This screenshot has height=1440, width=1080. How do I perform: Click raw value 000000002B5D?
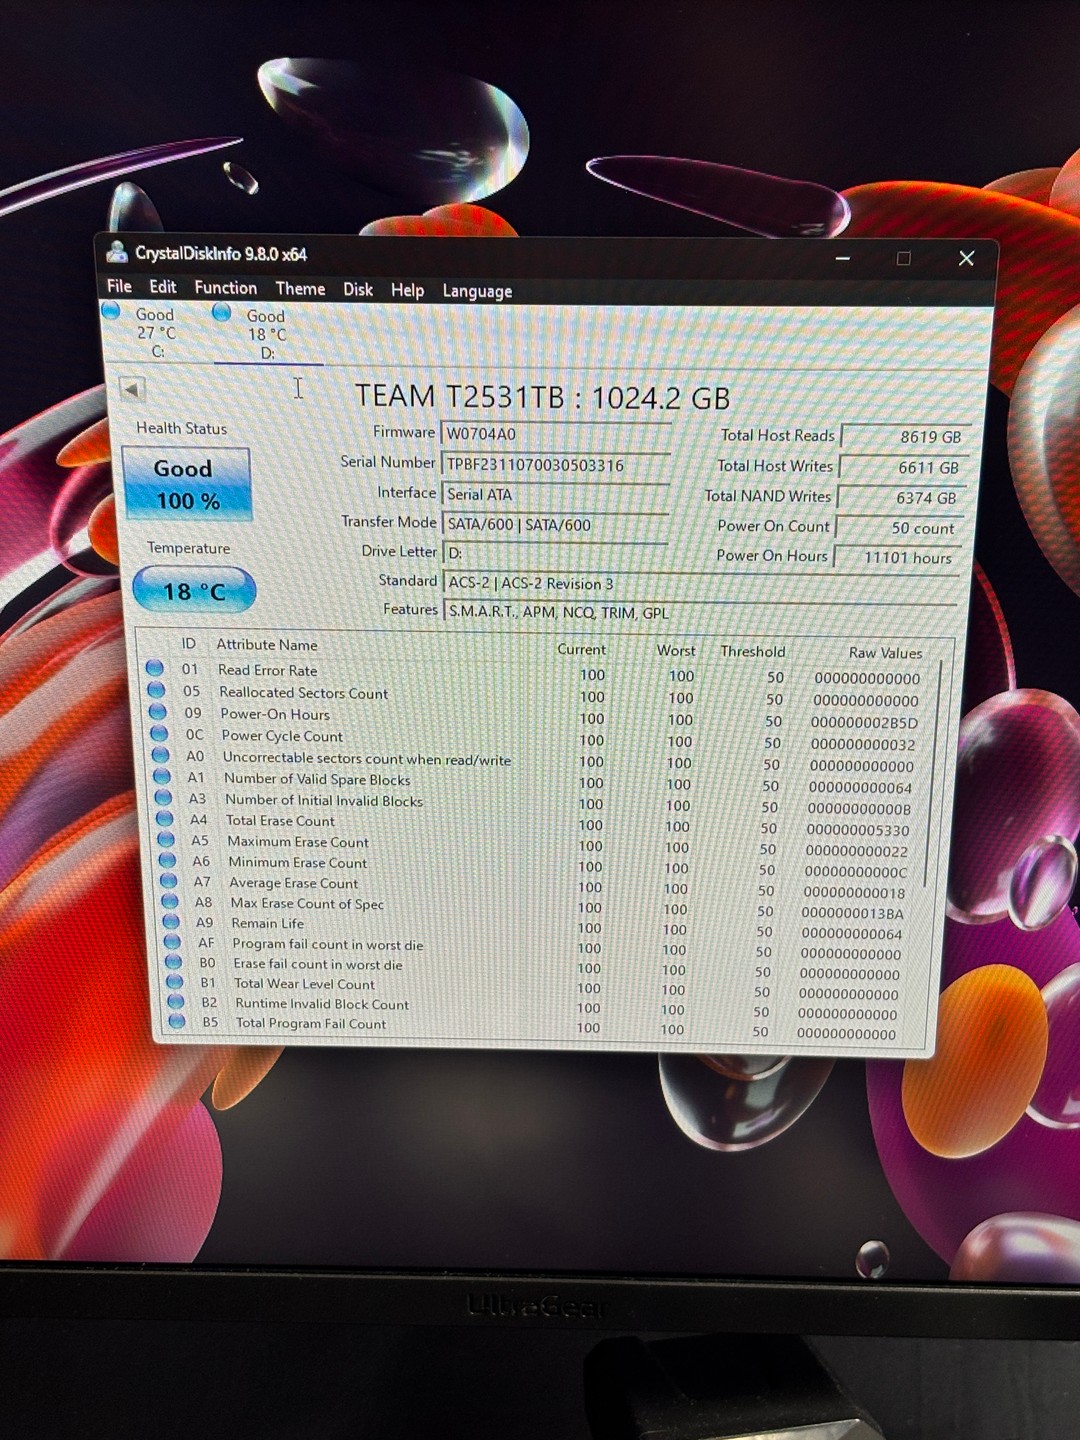coord(864,723)
